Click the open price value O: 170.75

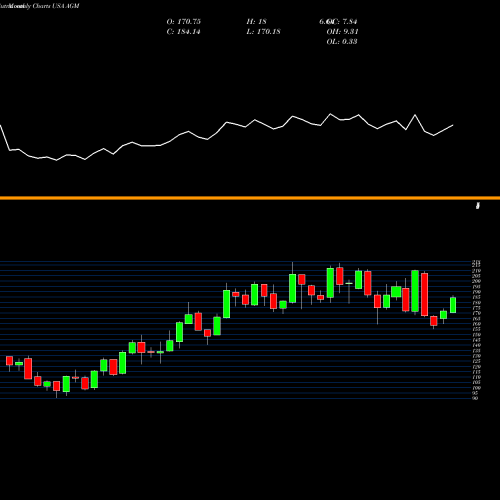[184, 22]
